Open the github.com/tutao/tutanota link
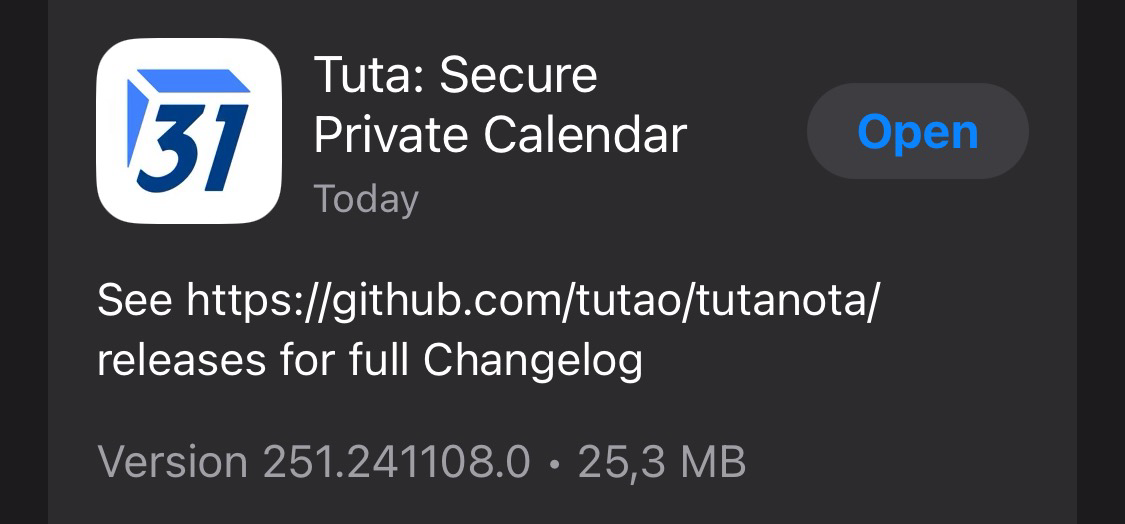Screen dimensions: 1125x524 click(x=530, y=301)
